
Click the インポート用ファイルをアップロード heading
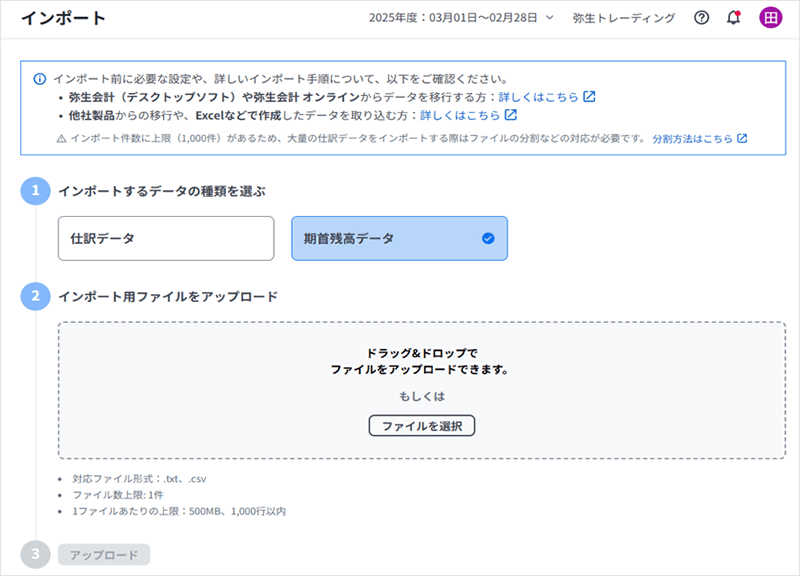[168, 296]
